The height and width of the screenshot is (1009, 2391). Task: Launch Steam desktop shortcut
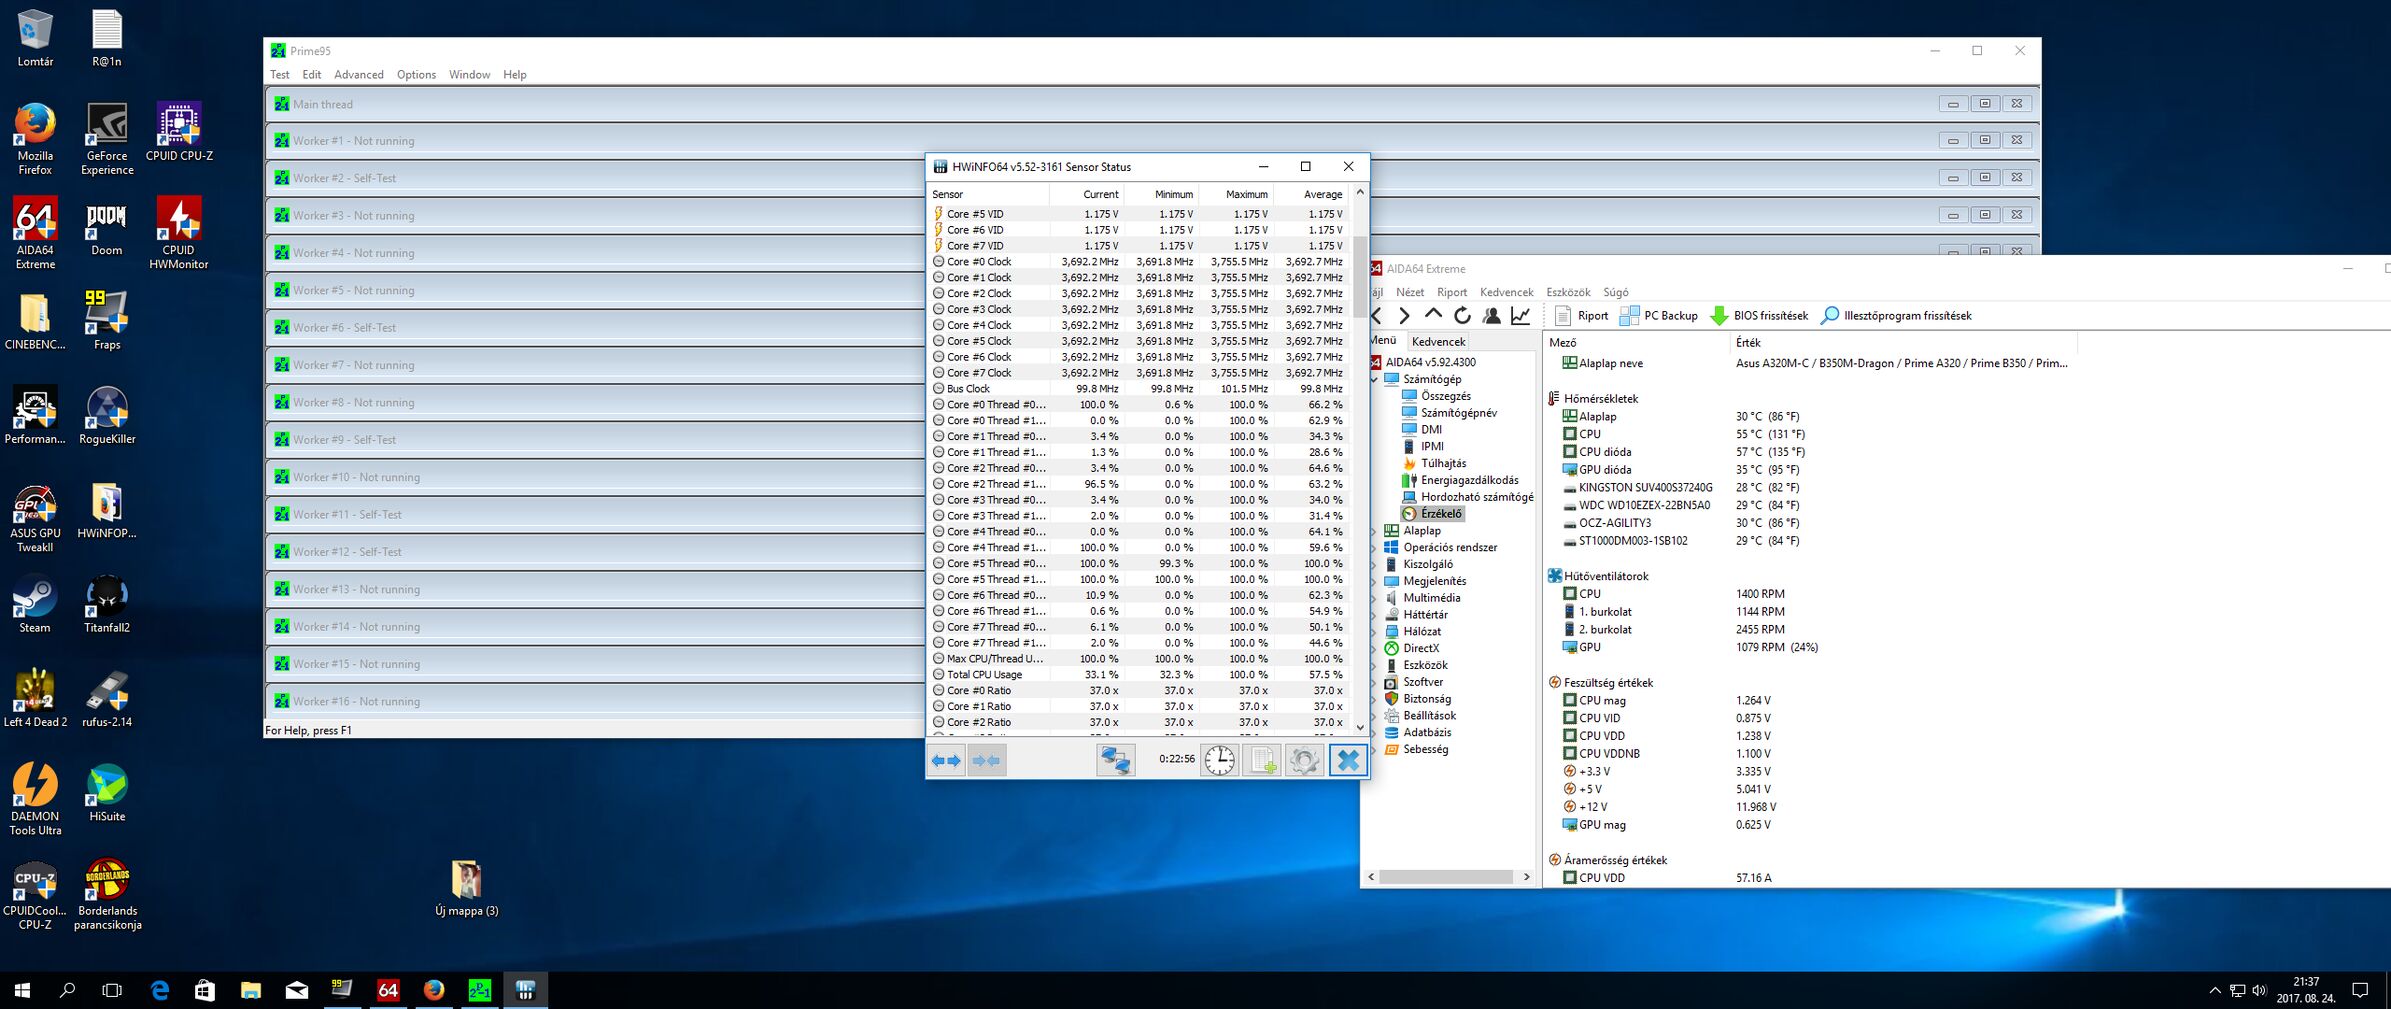(35, 604)
